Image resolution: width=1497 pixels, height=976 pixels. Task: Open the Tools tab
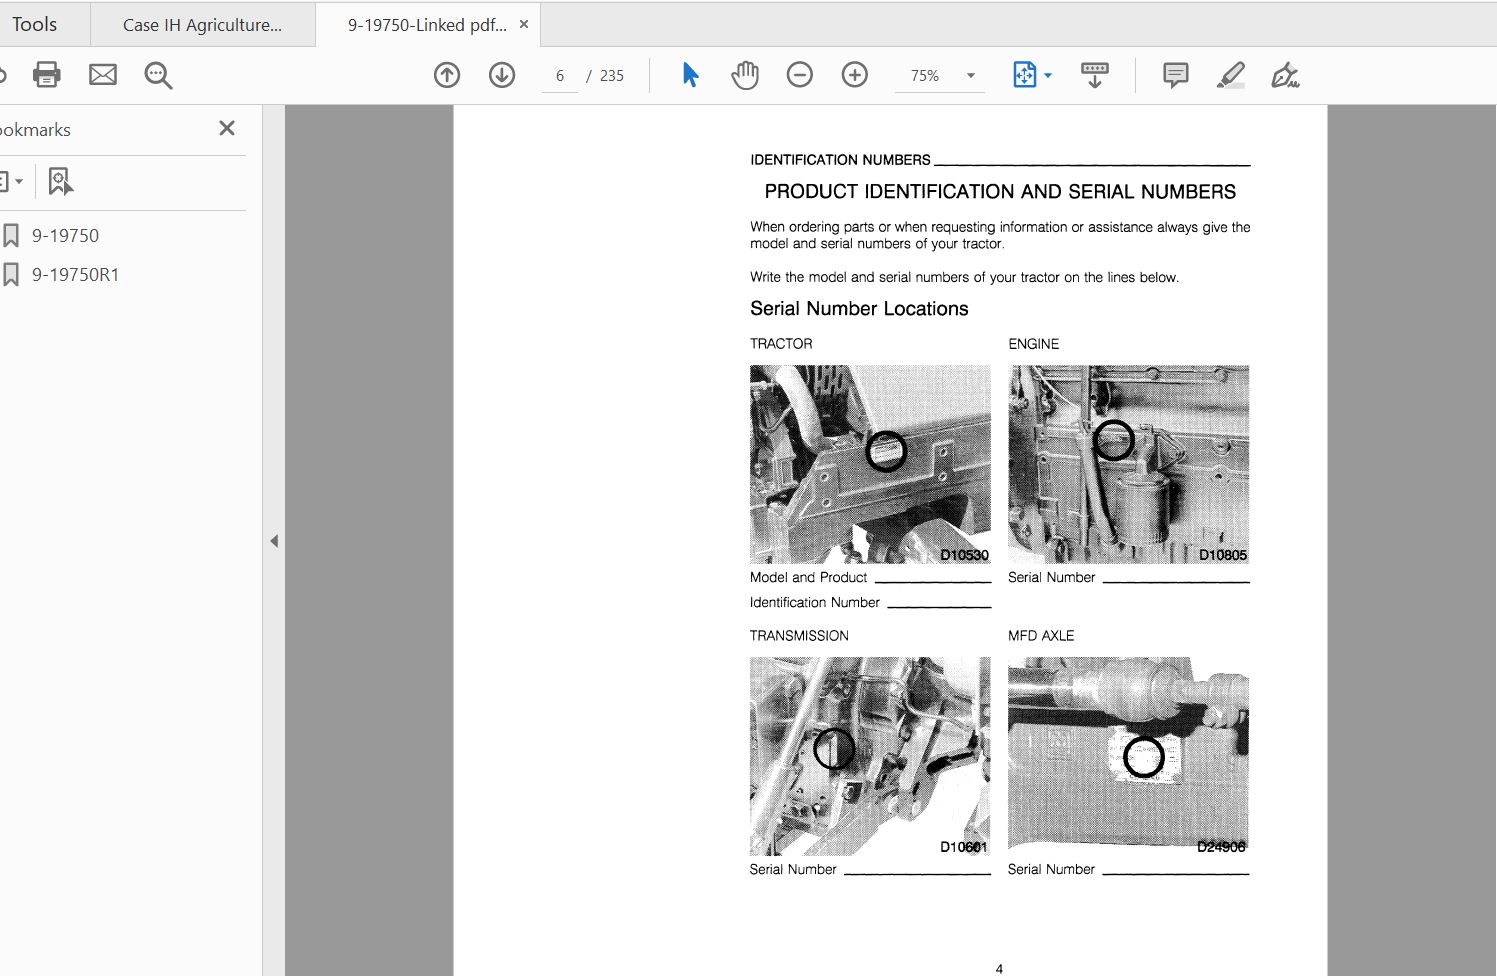[x=35, y=24]
